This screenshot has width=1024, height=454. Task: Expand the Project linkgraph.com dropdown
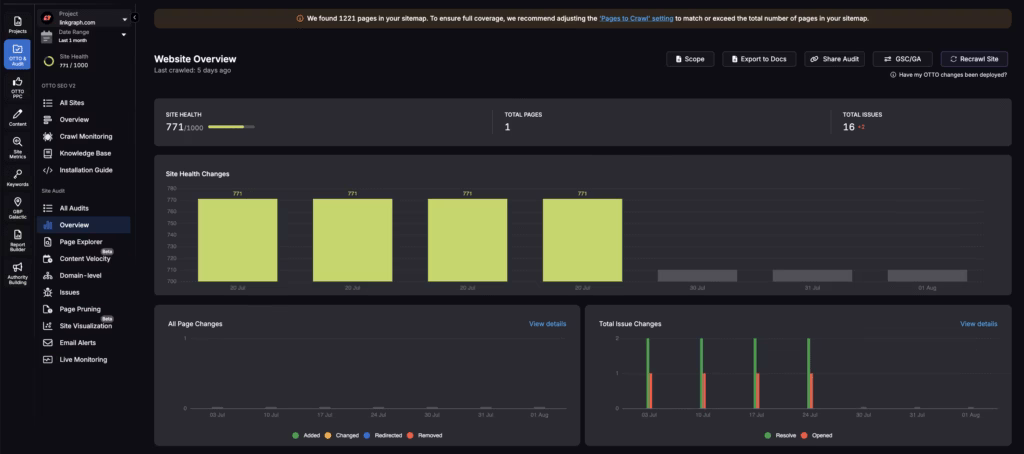[124, 18]
